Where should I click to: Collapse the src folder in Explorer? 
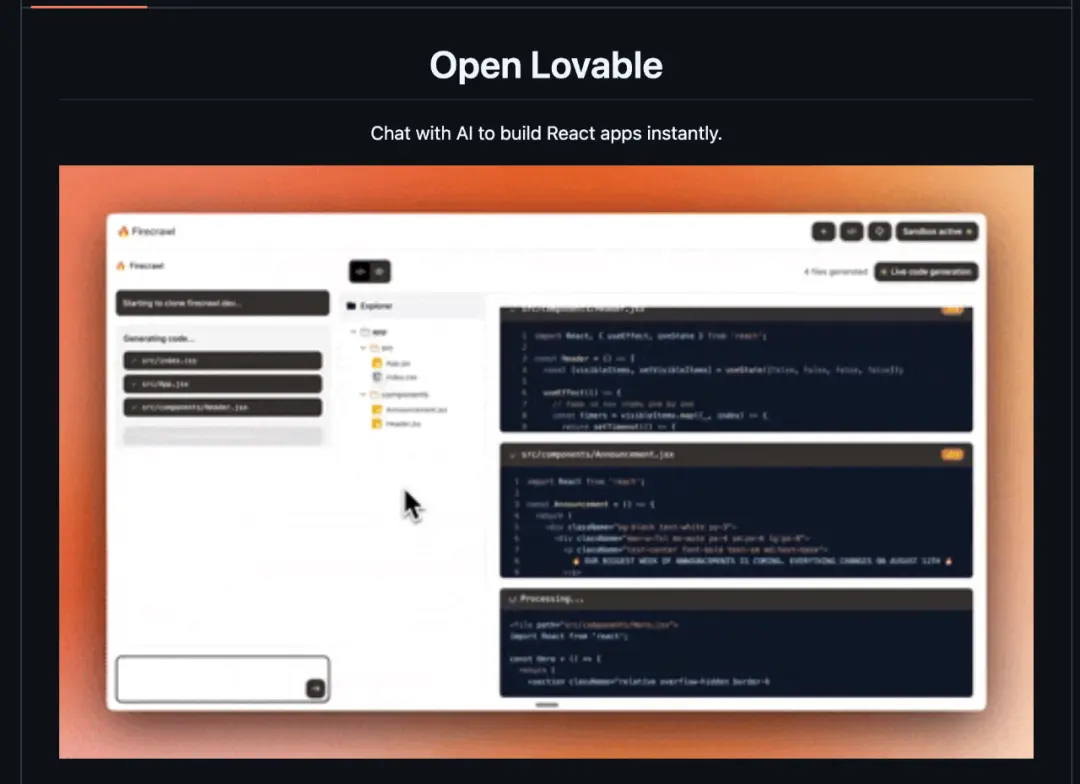(363, 348)
